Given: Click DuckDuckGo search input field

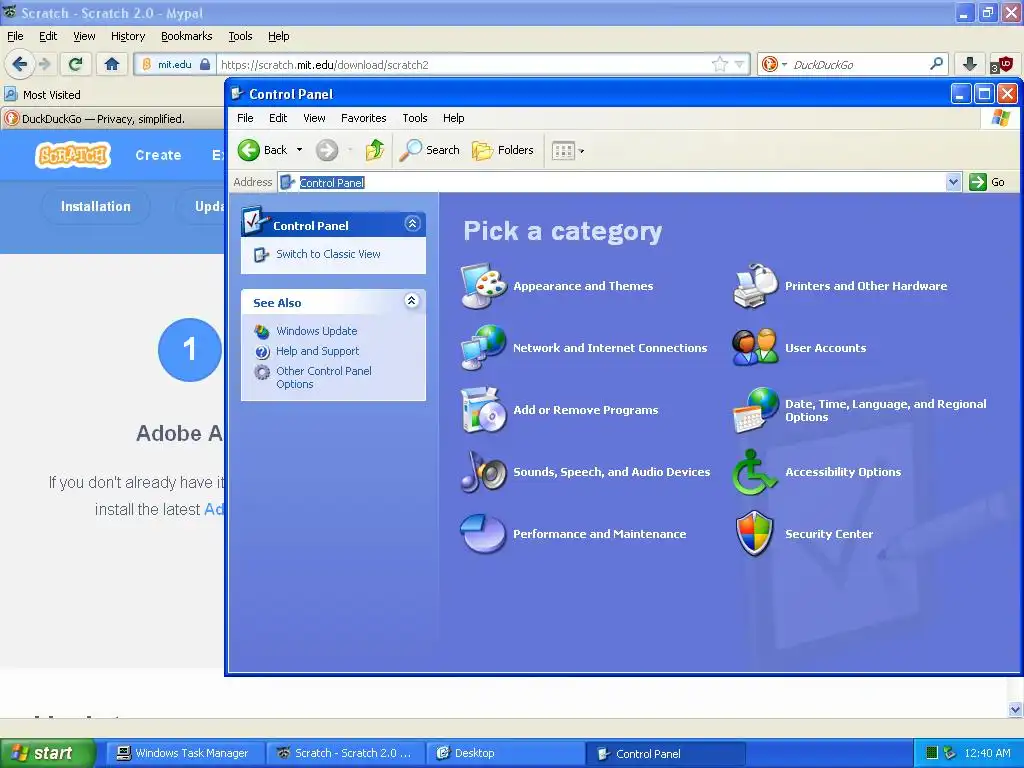Looking at the screenshot, I should [x=859, y=64].
